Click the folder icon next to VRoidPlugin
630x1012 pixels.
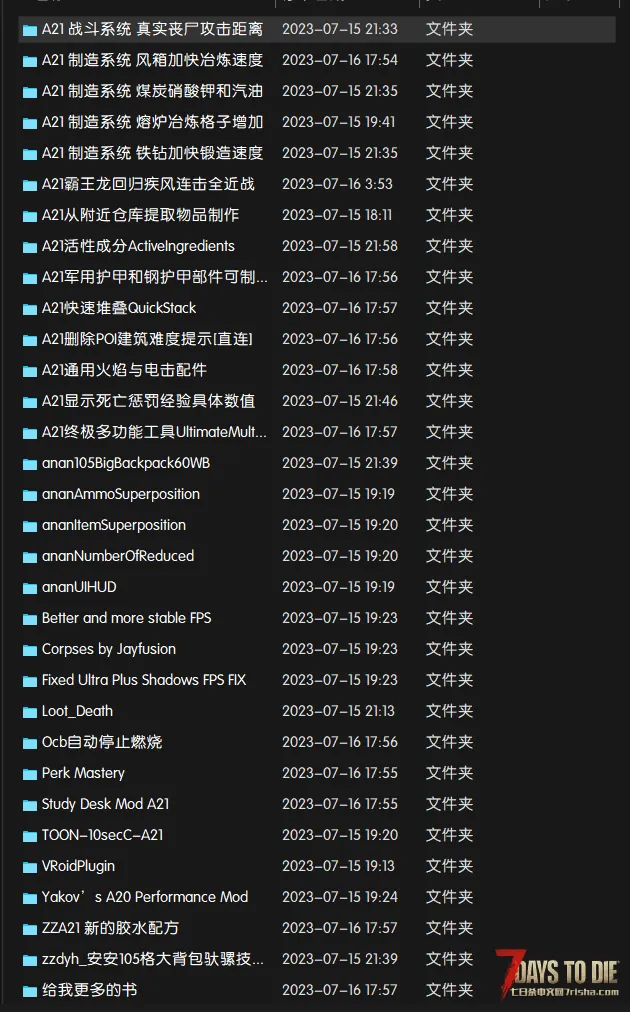(x=30, y=866)
